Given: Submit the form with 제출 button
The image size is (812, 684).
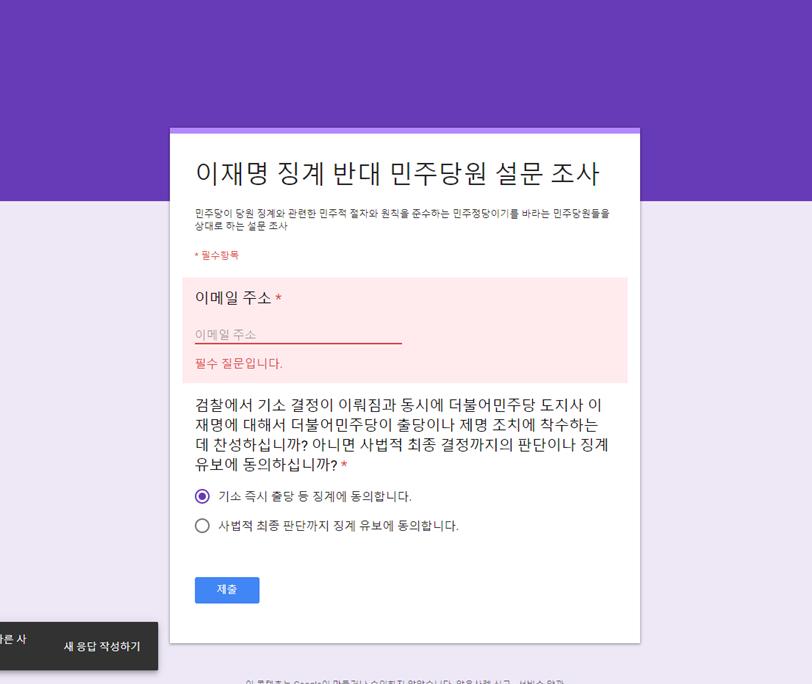Looking at the screenshot, I should point(227,590).
